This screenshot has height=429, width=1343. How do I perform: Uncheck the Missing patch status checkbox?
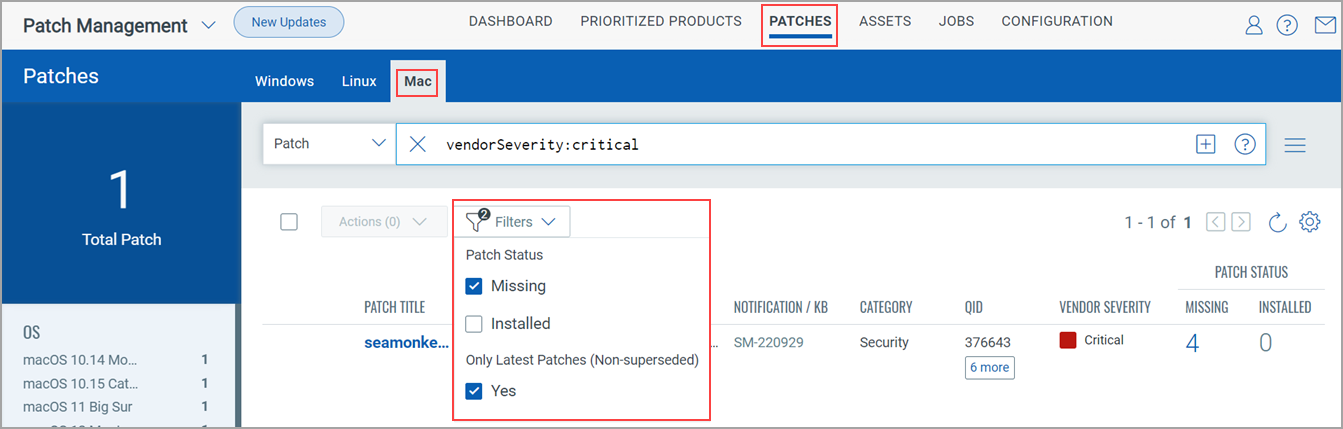click(474, 286)
